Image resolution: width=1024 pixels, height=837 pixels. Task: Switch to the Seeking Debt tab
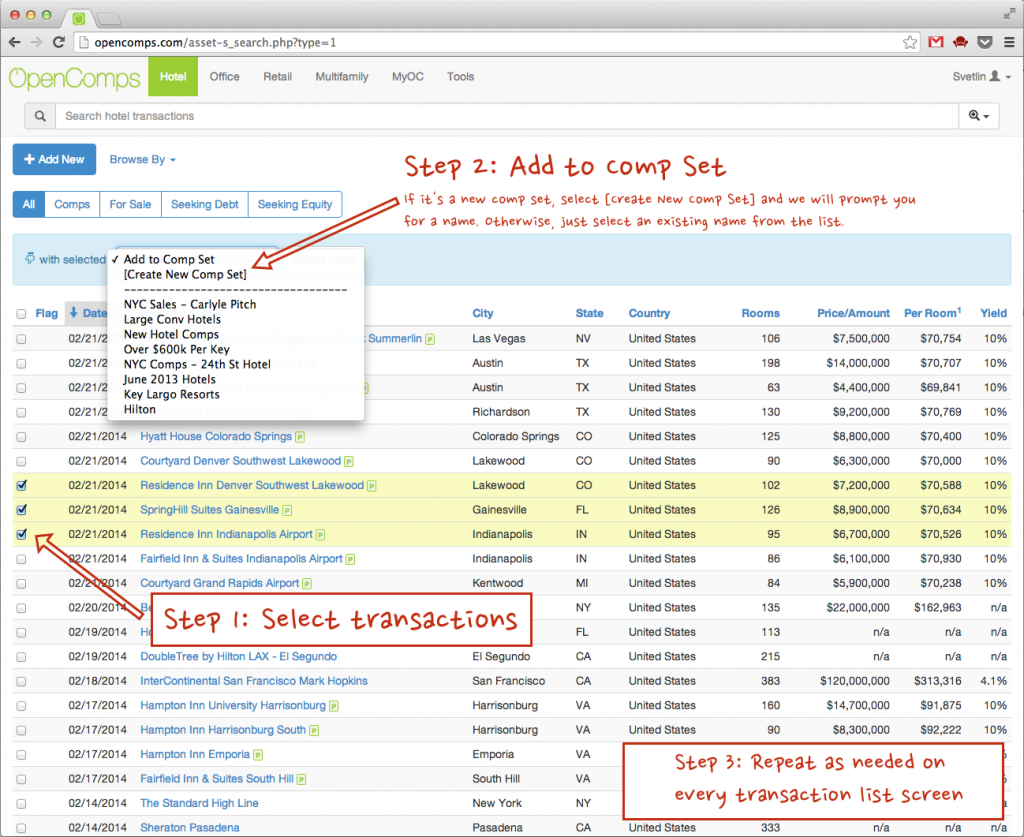204,204
